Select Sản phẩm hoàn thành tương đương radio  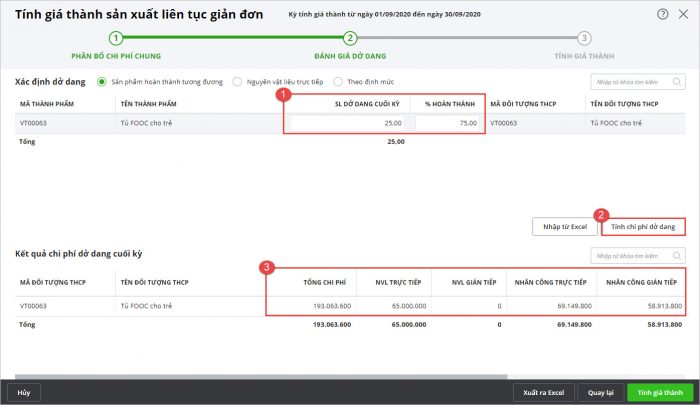tap(101, 82)
